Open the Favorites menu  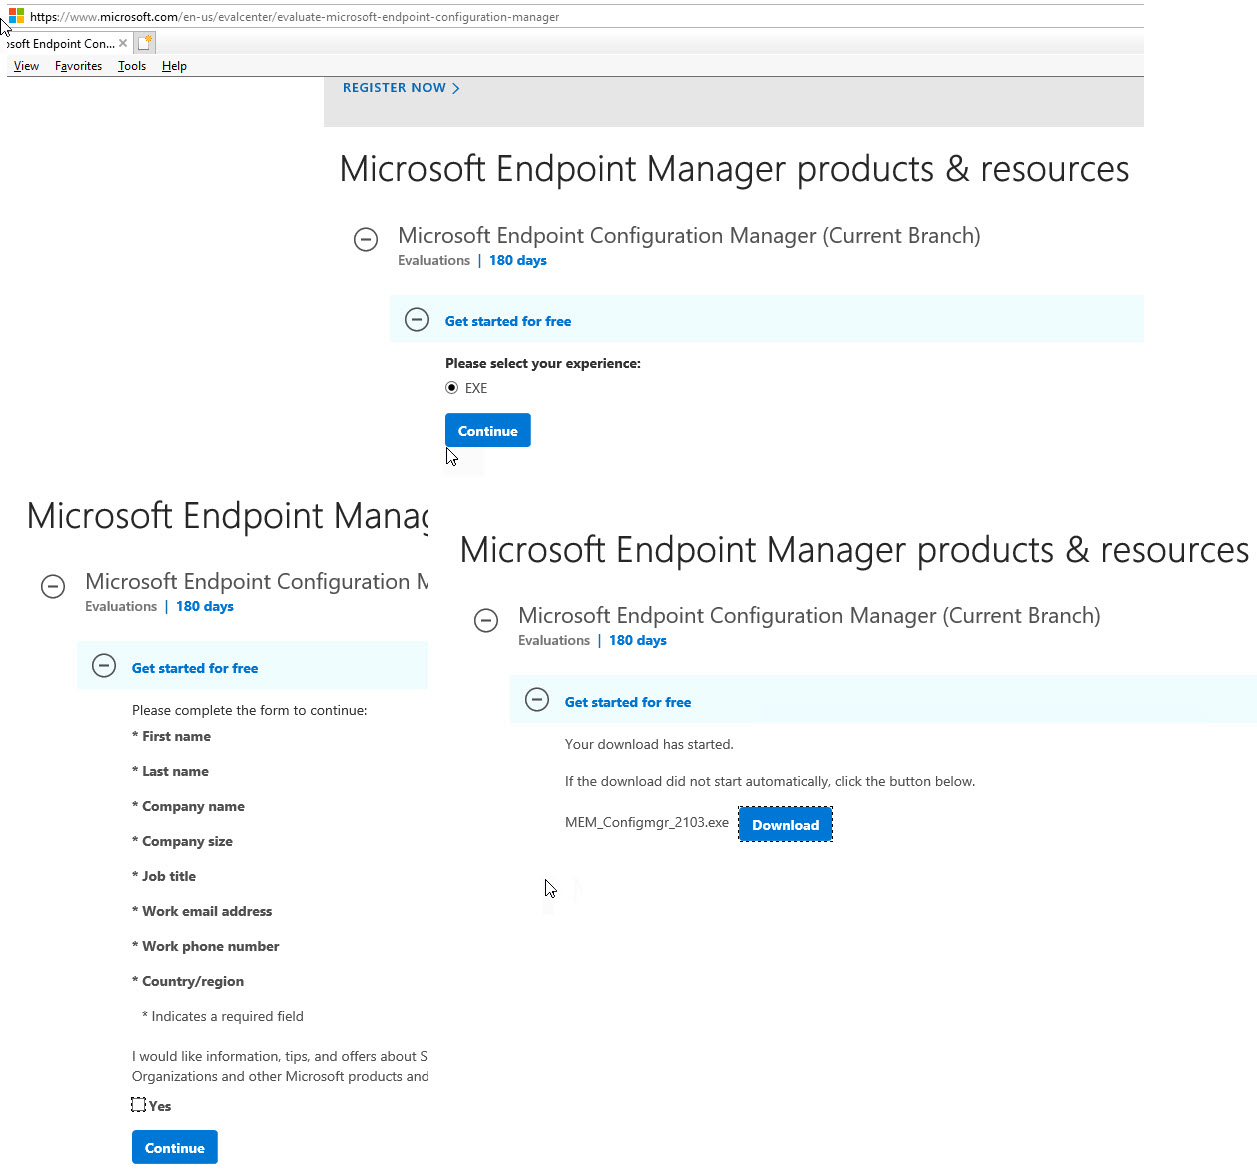[x=78, y=65]
